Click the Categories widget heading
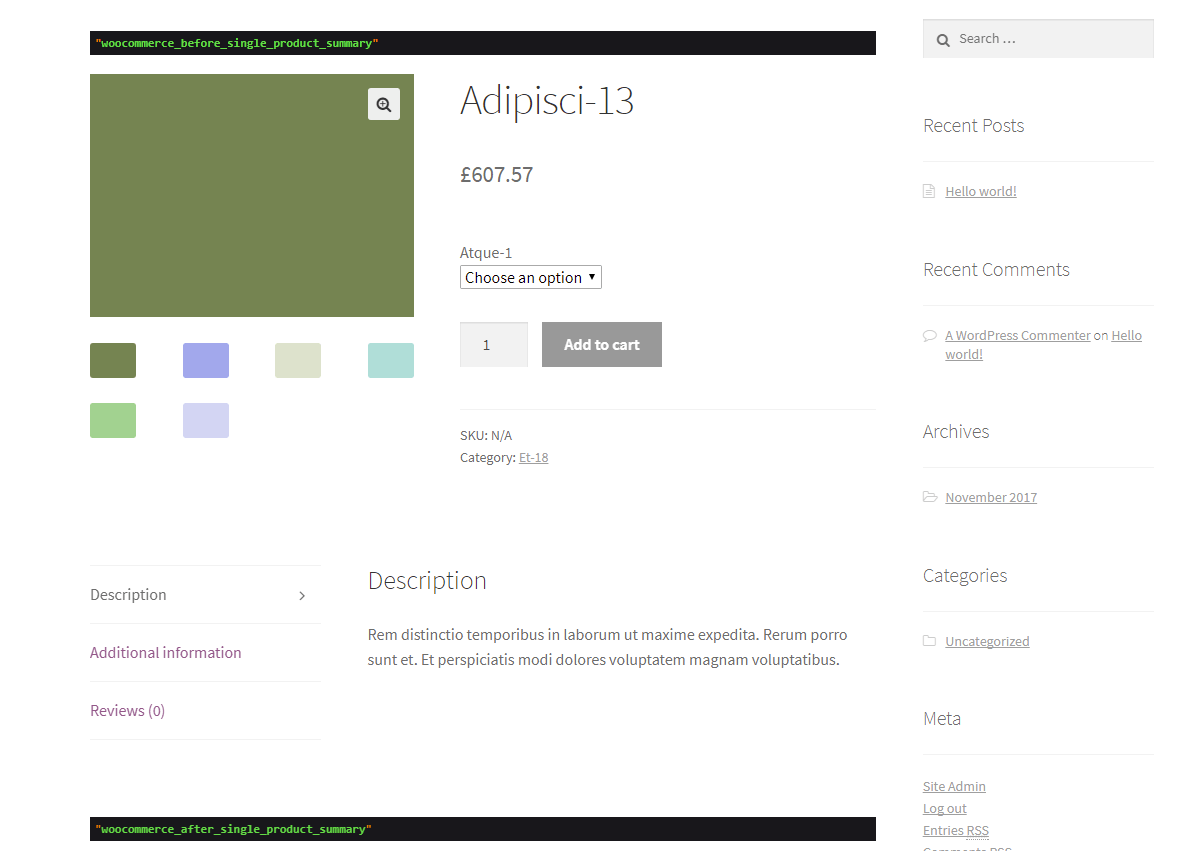The image size is (1182, 851). tap(965, 576)
